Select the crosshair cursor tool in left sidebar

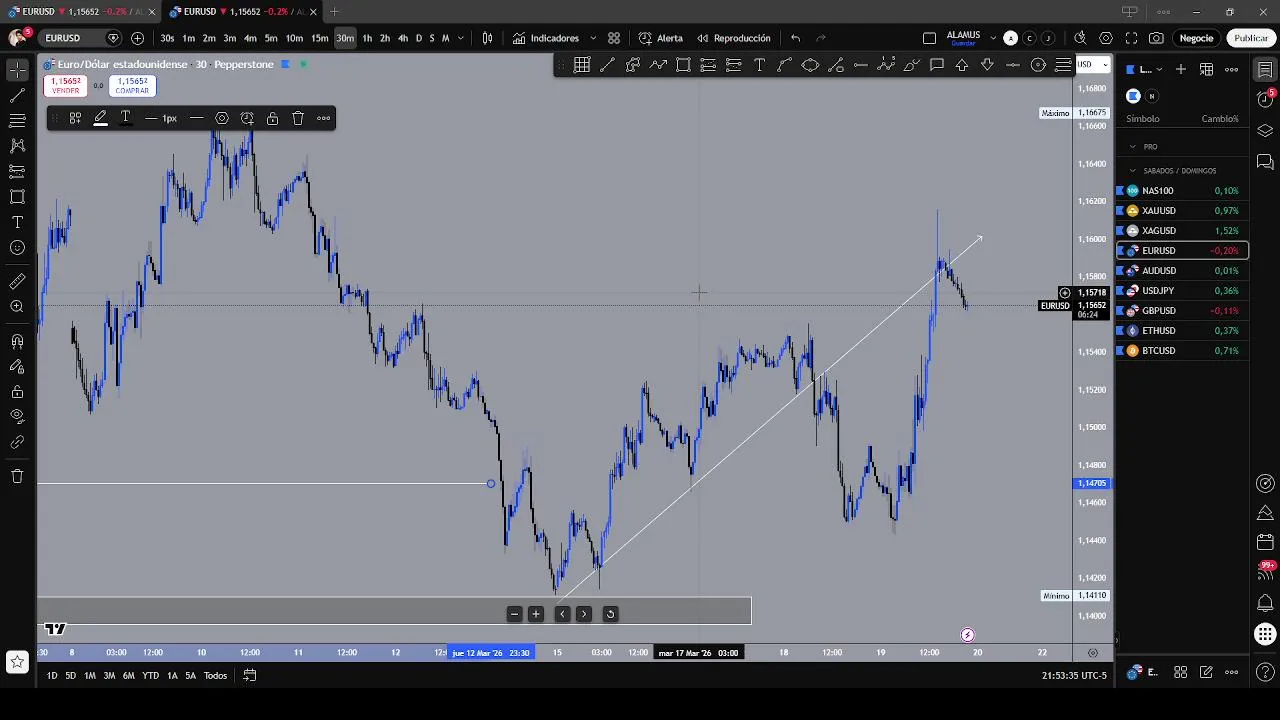pyautogui.click(x=17, y=70)
